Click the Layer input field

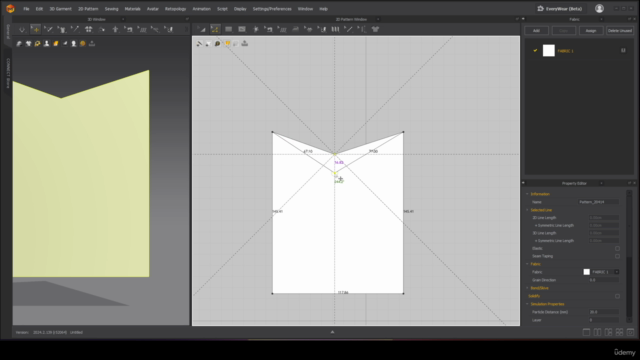coord(604,320)
